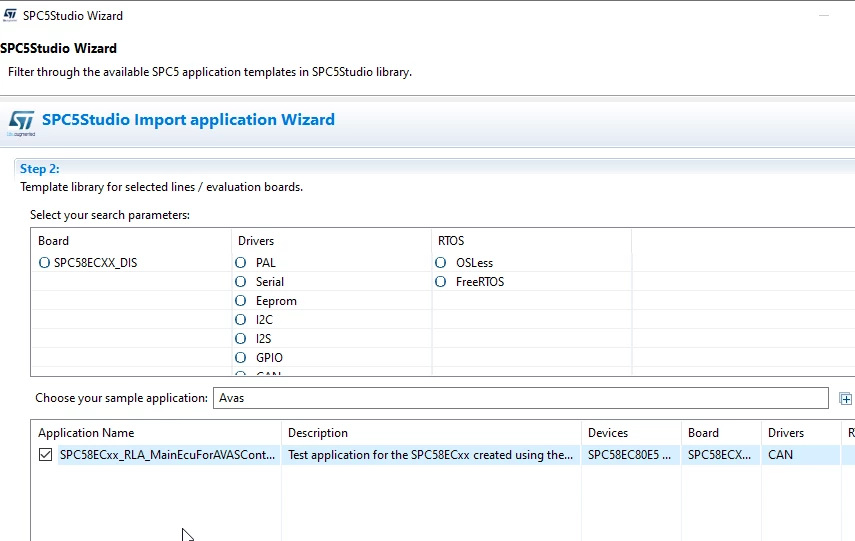Select the I2S driver option
Screen dimensions: 855x541
[240, 339]
